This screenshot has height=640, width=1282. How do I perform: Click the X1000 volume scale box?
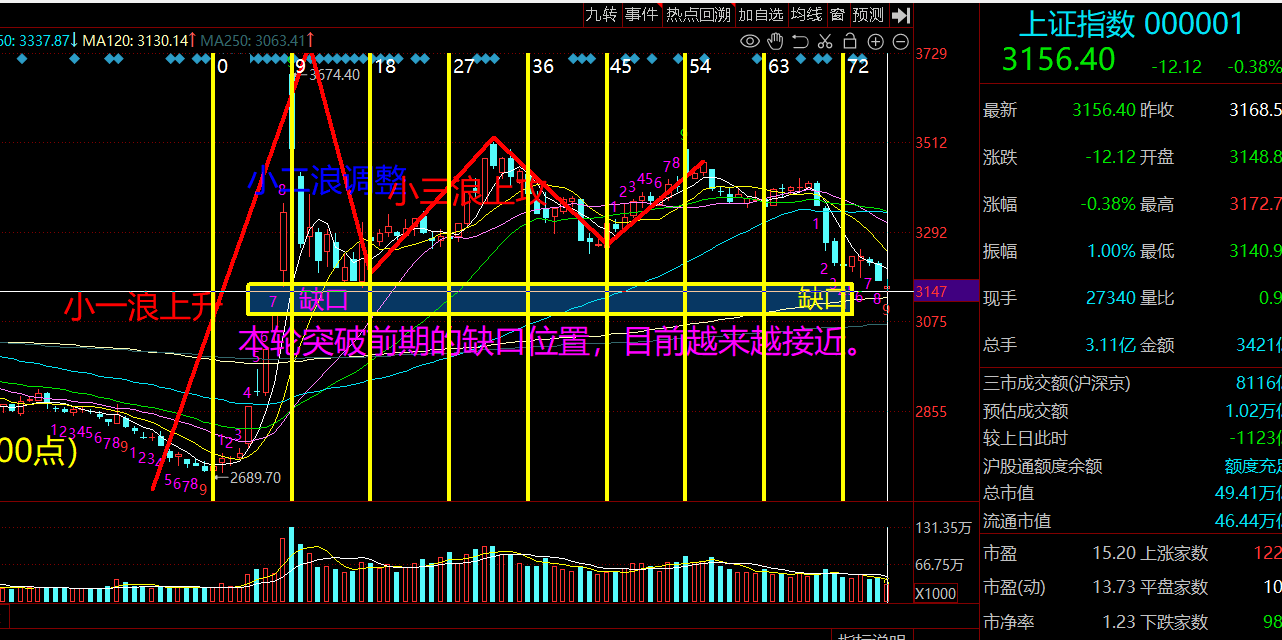tap(935, 593)
